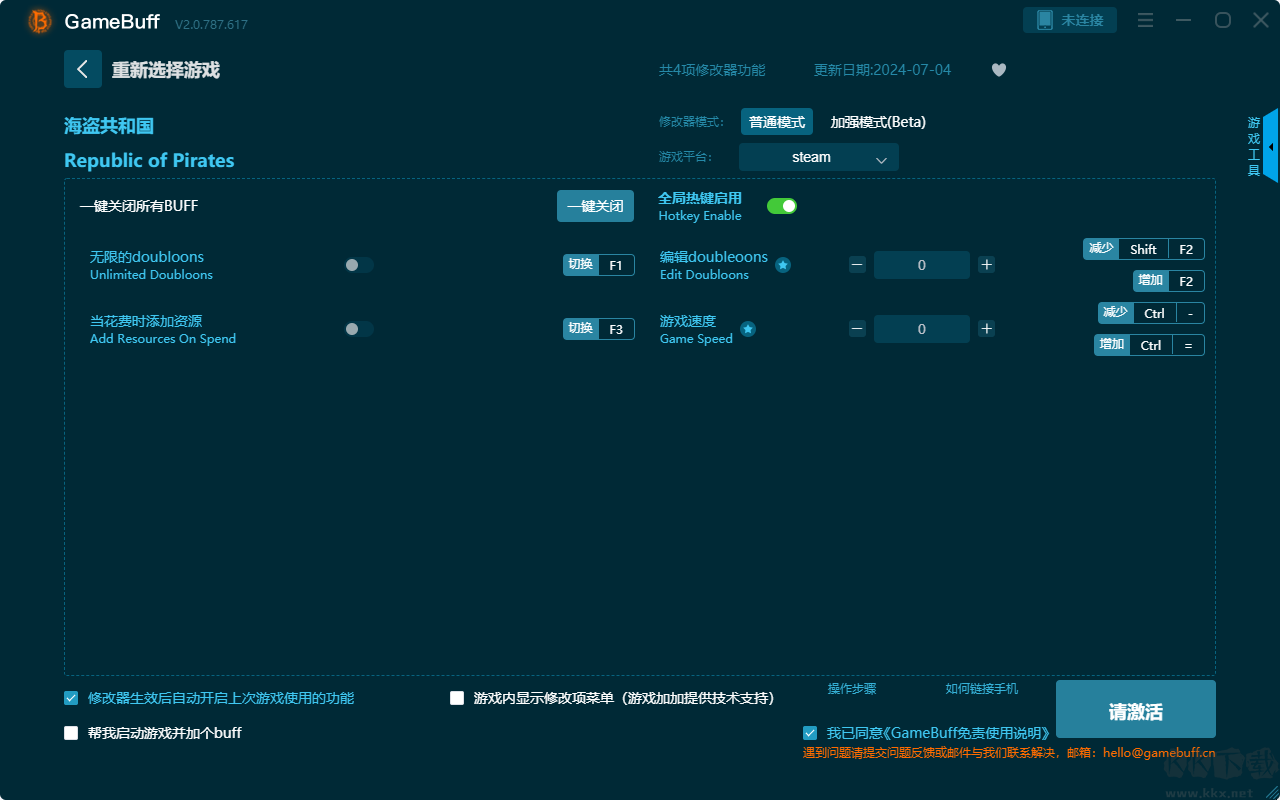This screenshot has height=800, width=1280.
Task: Click the phone not-connected status button
Action: coord(1070,20)
